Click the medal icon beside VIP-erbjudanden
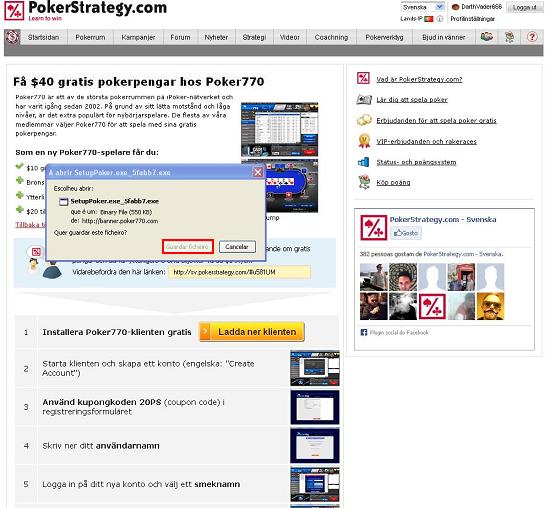The height and width of the screenshot is (508, 555). tap(364, 141)
